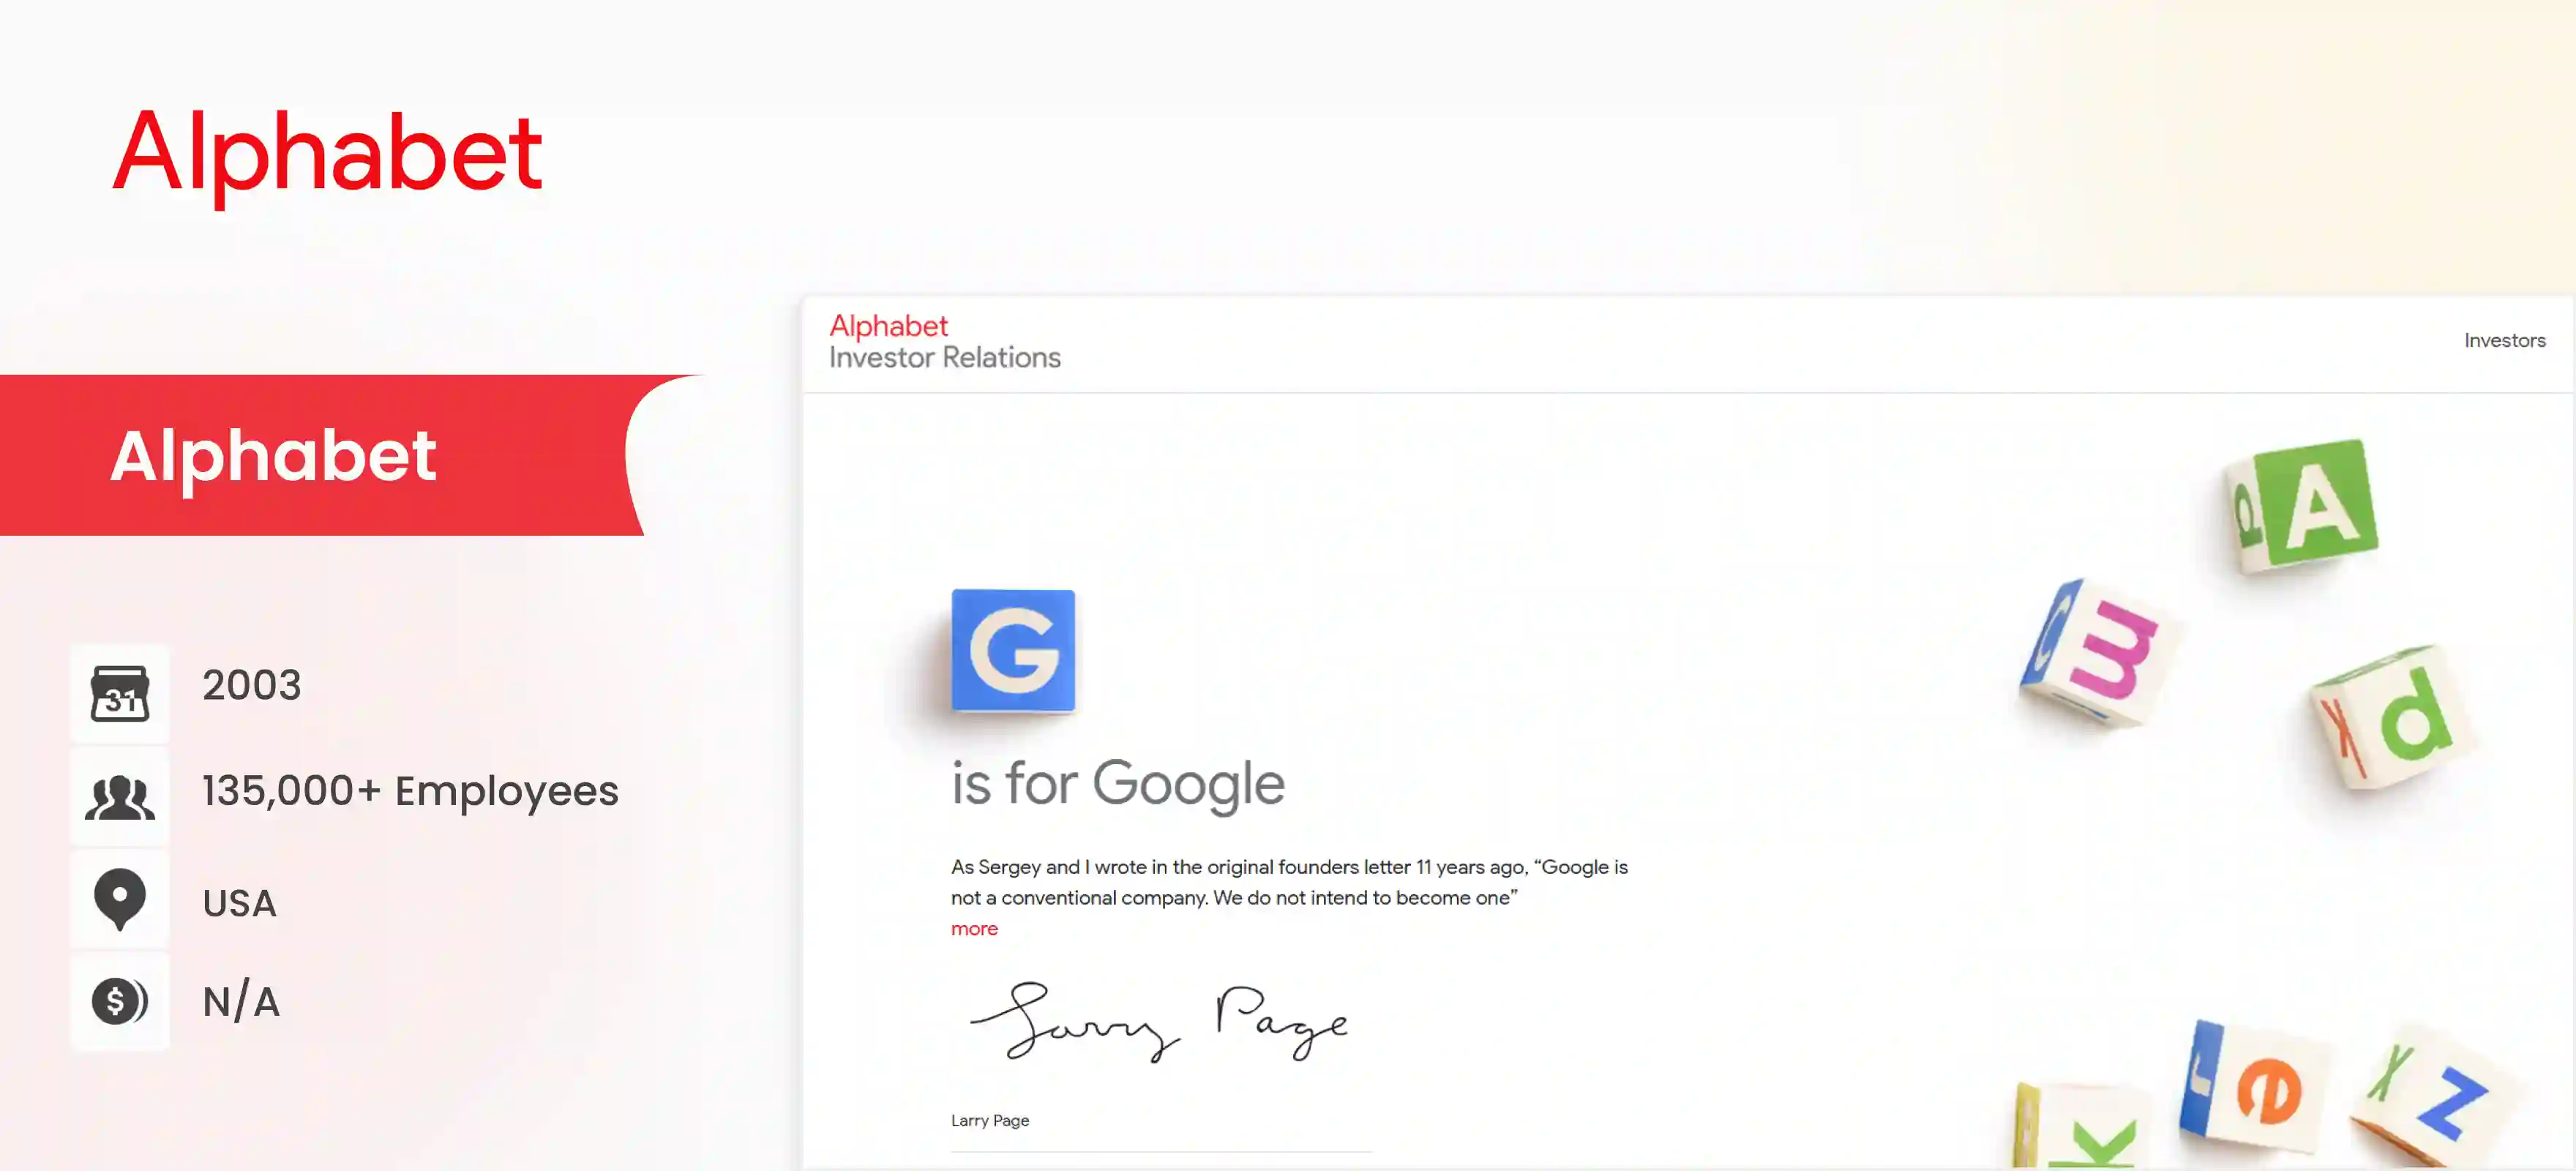Screen dimensions: 2576x1171
Task: Click the location pin icon next to USA
Action: (x=119, y=898)
